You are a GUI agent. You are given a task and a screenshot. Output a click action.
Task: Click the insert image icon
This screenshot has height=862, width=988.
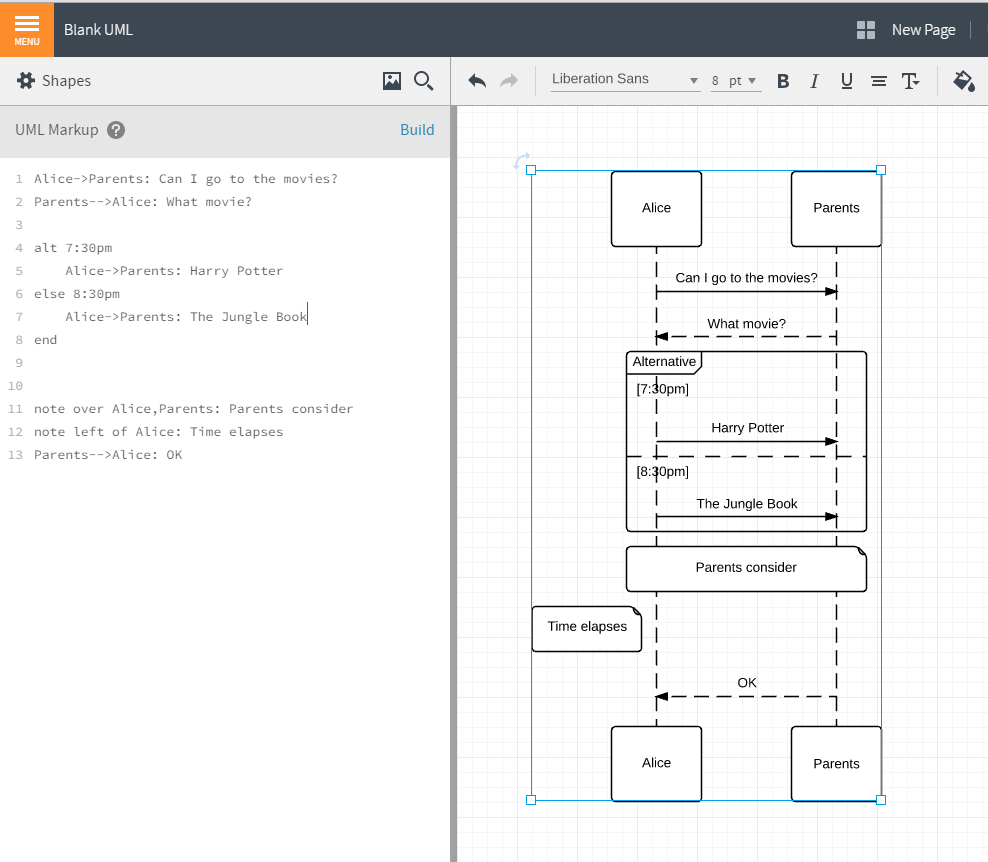coord(392,81)
